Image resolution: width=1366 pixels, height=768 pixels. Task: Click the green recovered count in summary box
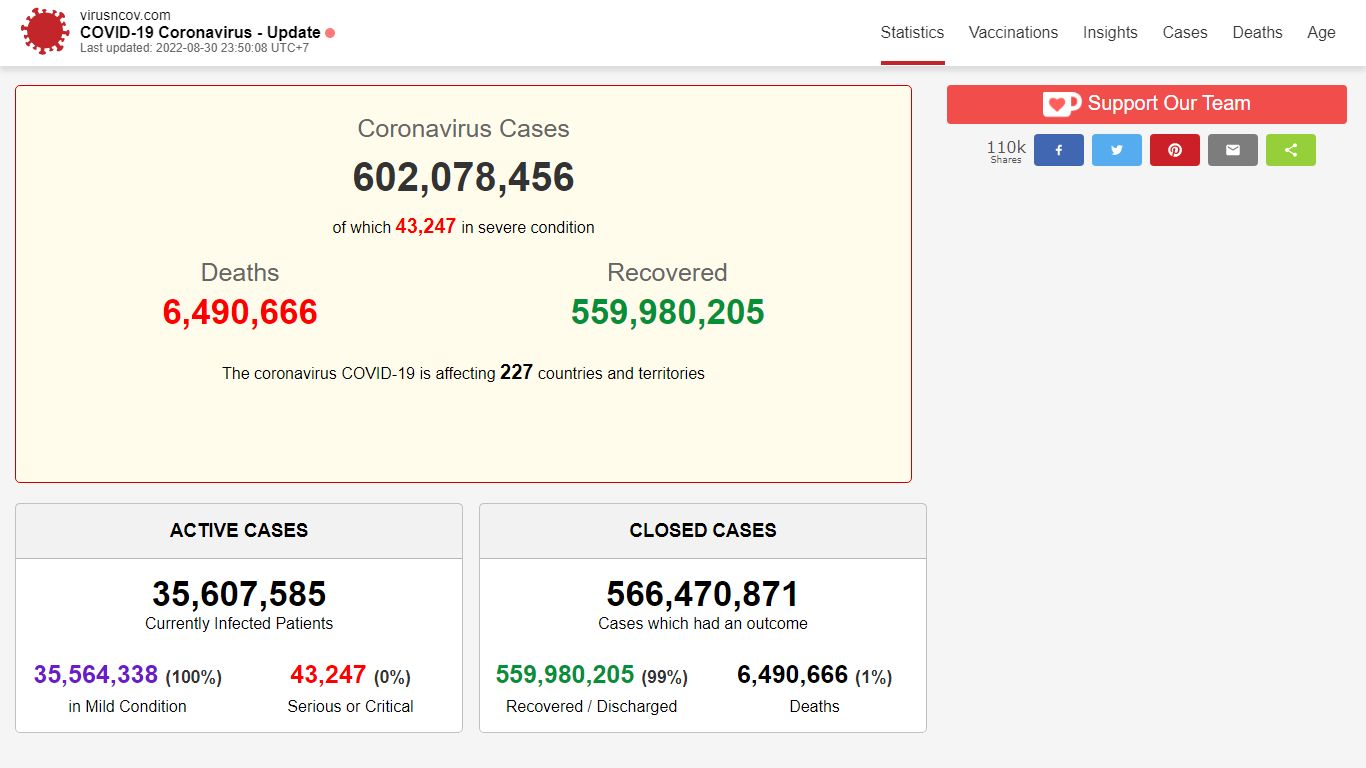click(668, 312)
